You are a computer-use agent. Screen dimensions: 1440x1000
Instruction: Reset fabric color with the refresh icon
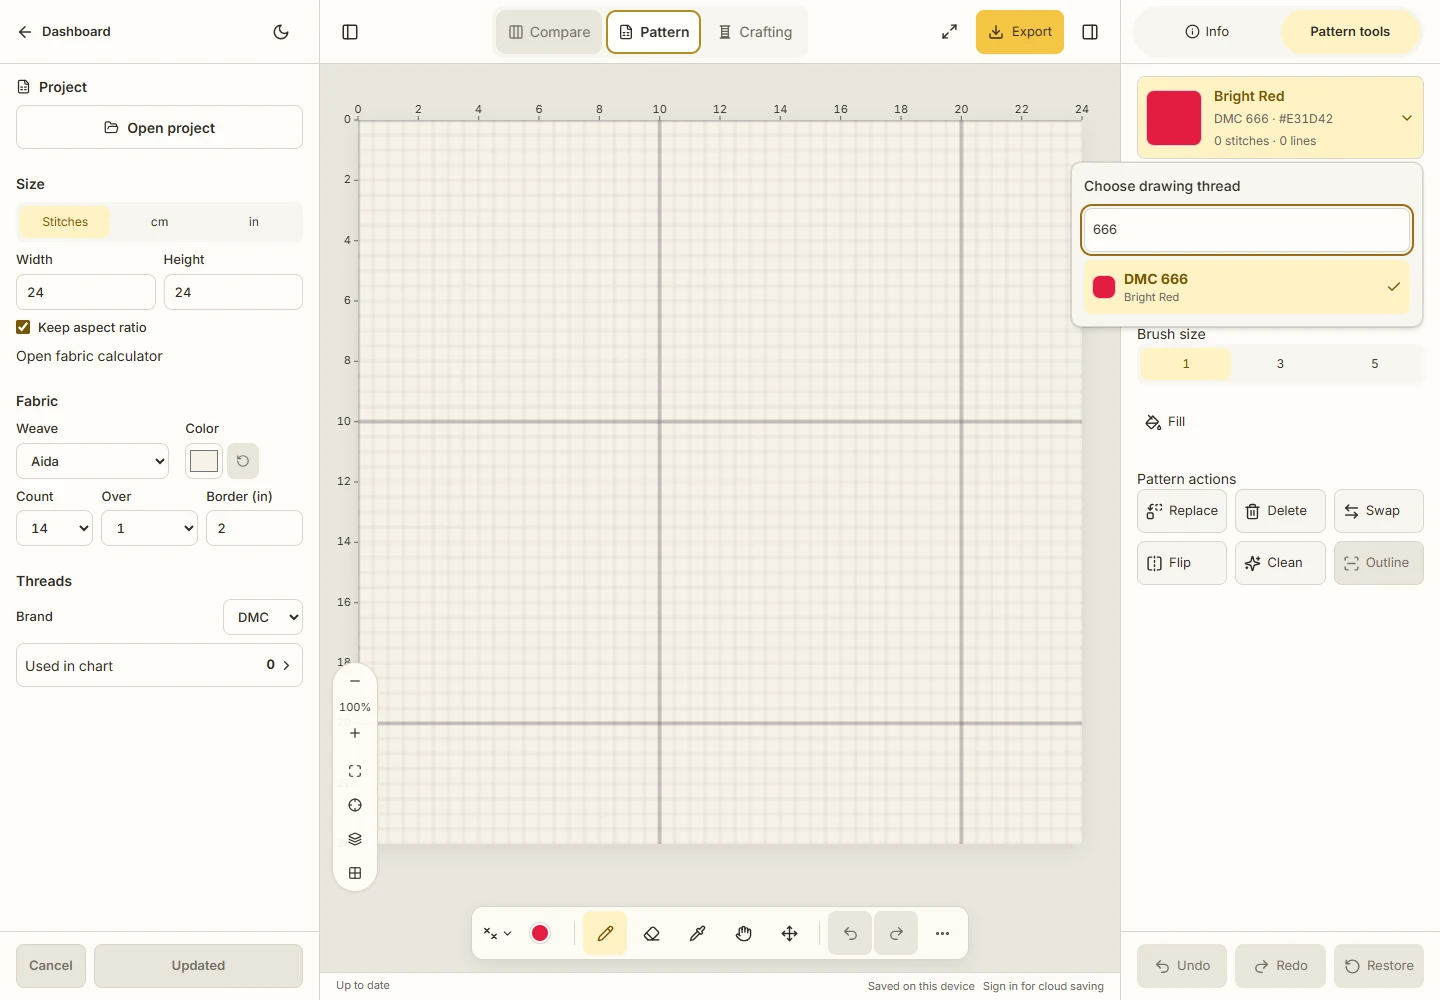coord(243,461)
